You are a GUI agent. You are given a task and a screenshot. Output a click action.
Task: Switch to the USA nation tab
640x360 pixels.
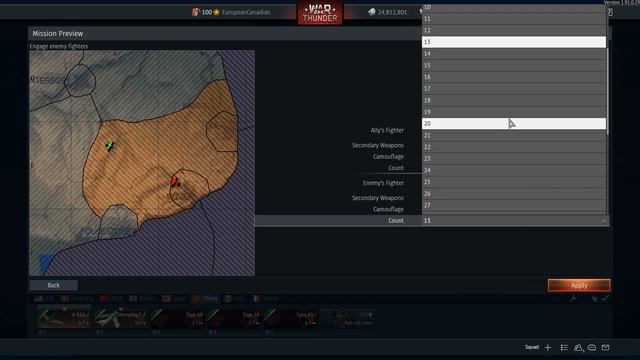44,299
